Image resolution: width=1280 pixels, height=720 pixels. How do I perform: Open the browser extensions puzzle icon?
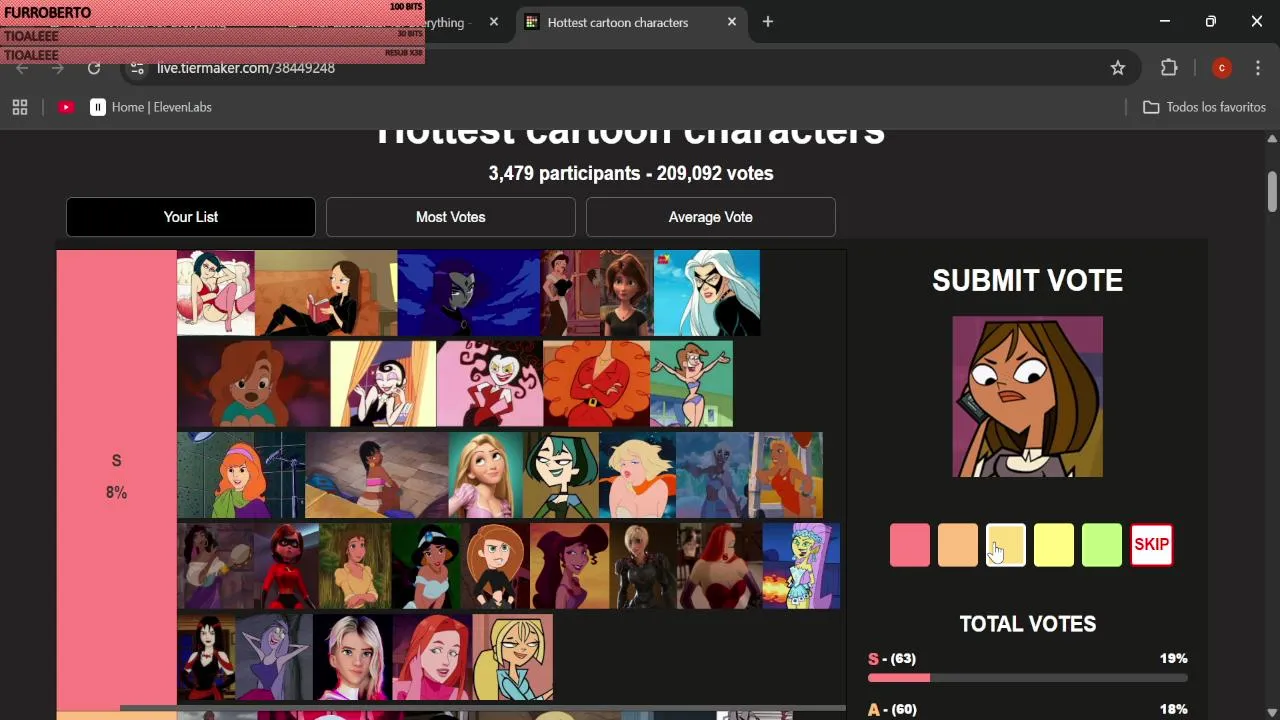click(1169, 68)
